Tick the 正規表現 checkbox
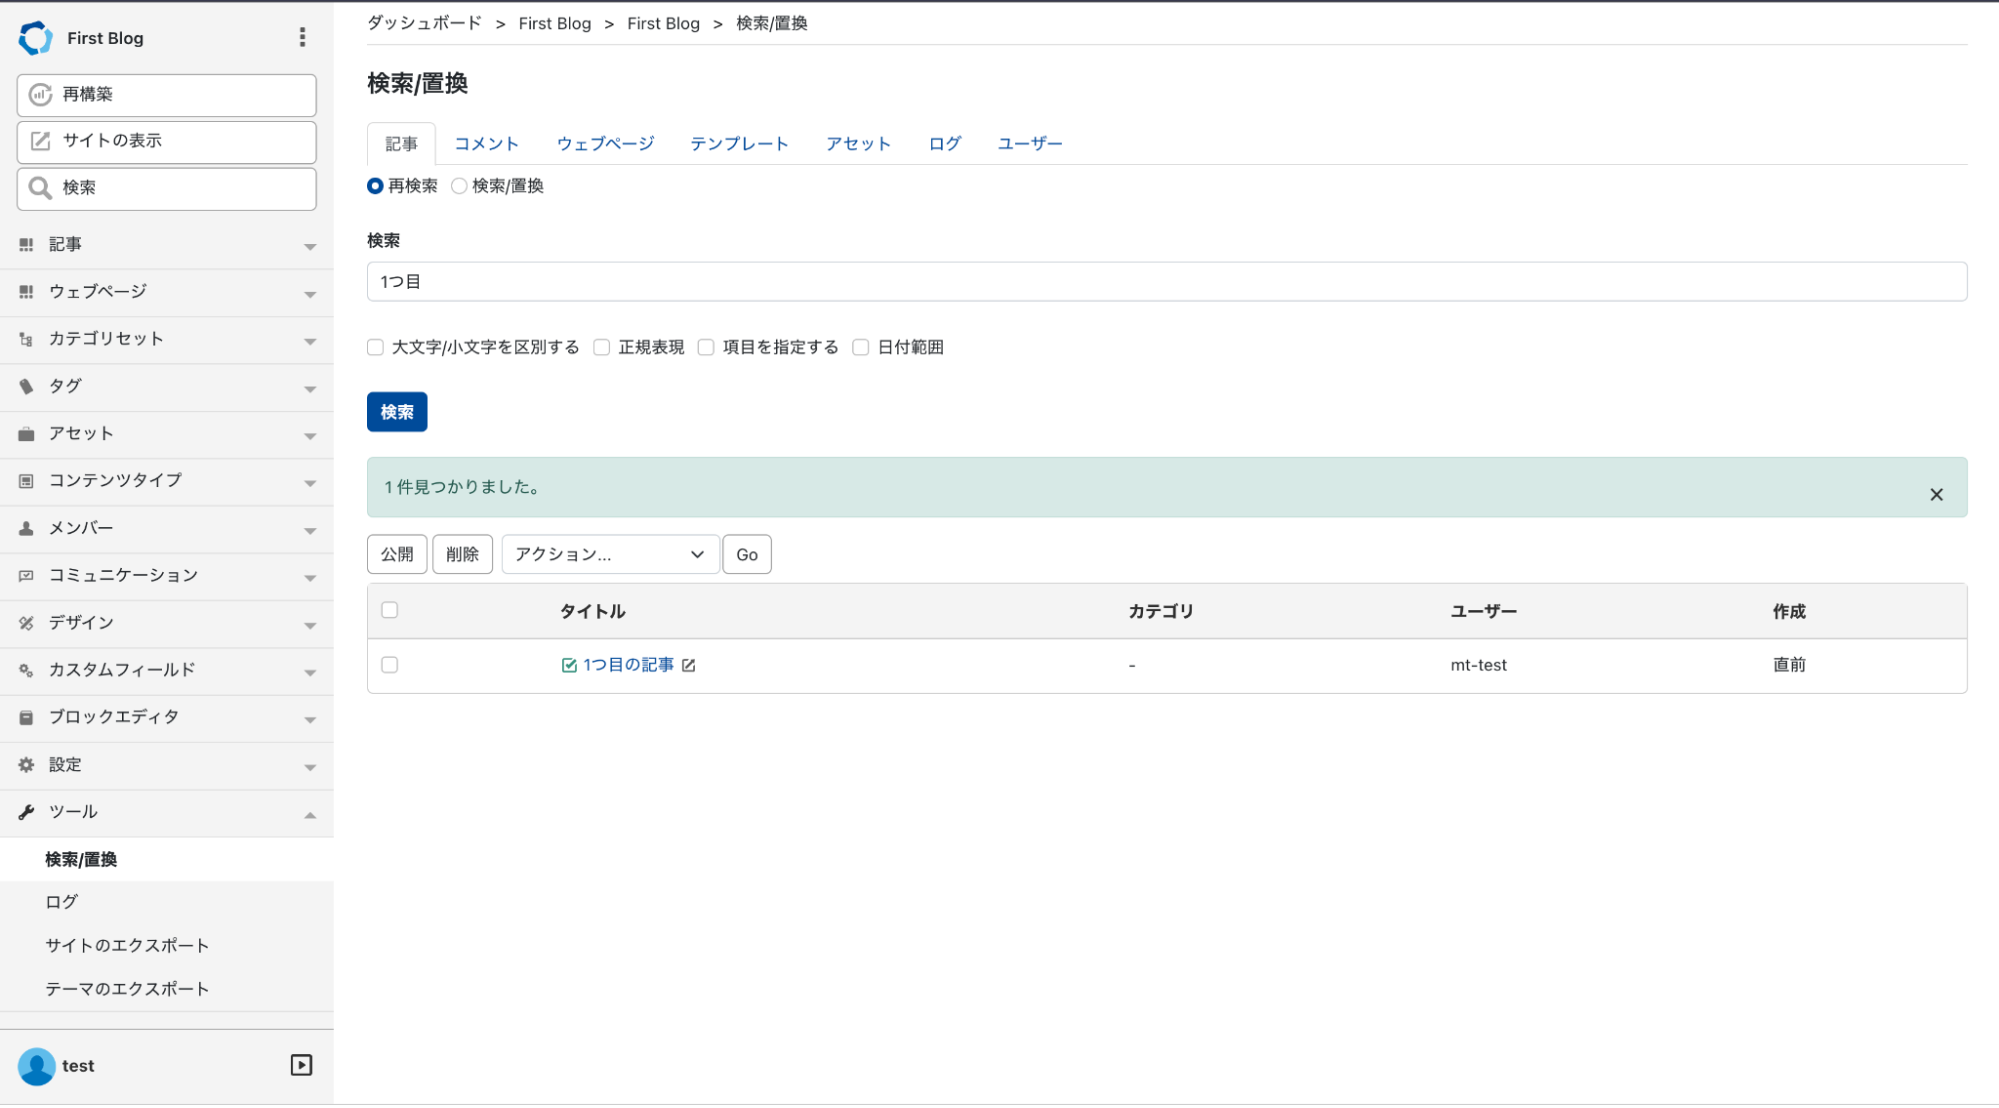The image size is (1999, 1108). click(602, 347)
